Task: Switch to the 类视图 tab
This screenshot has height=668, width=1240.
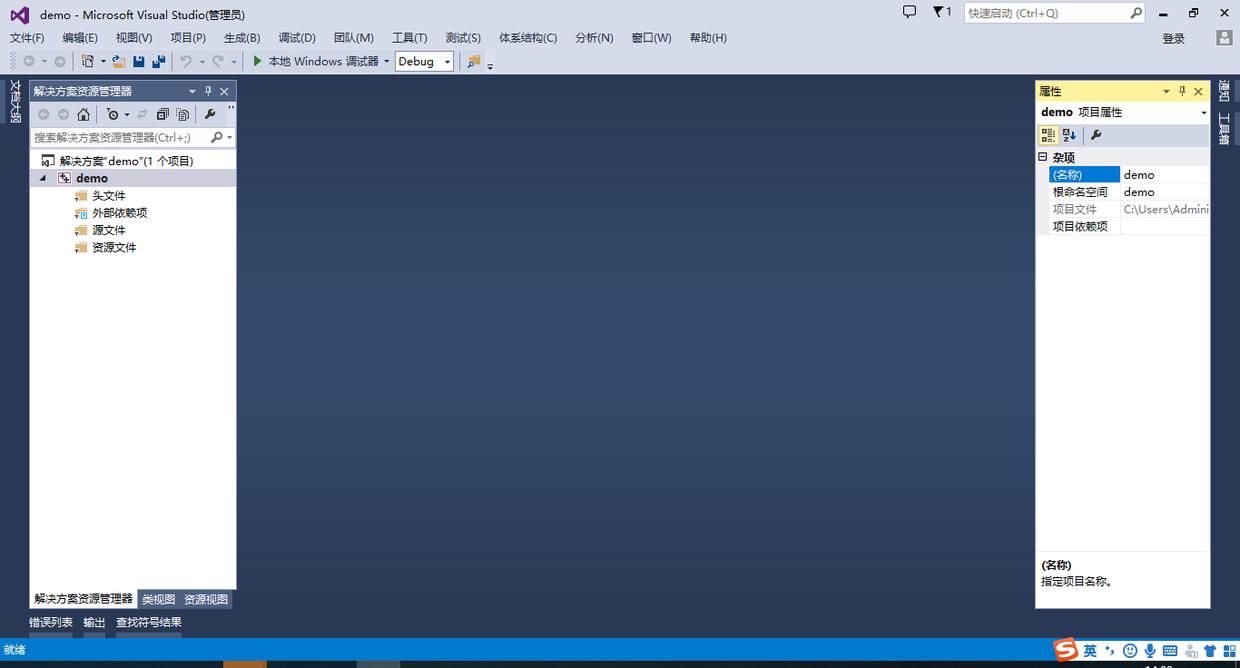Action: pyautogui.click(x=157, y=599)
